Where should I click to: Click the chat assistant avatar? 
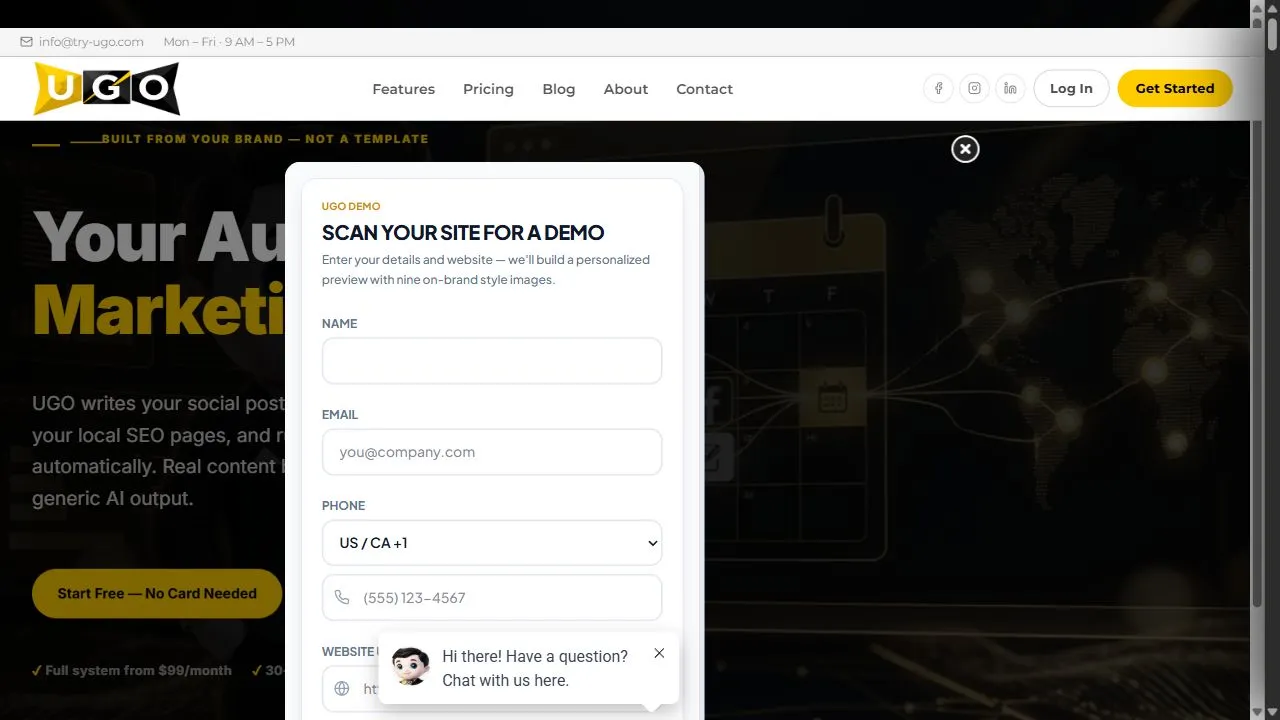coord(411,666)
